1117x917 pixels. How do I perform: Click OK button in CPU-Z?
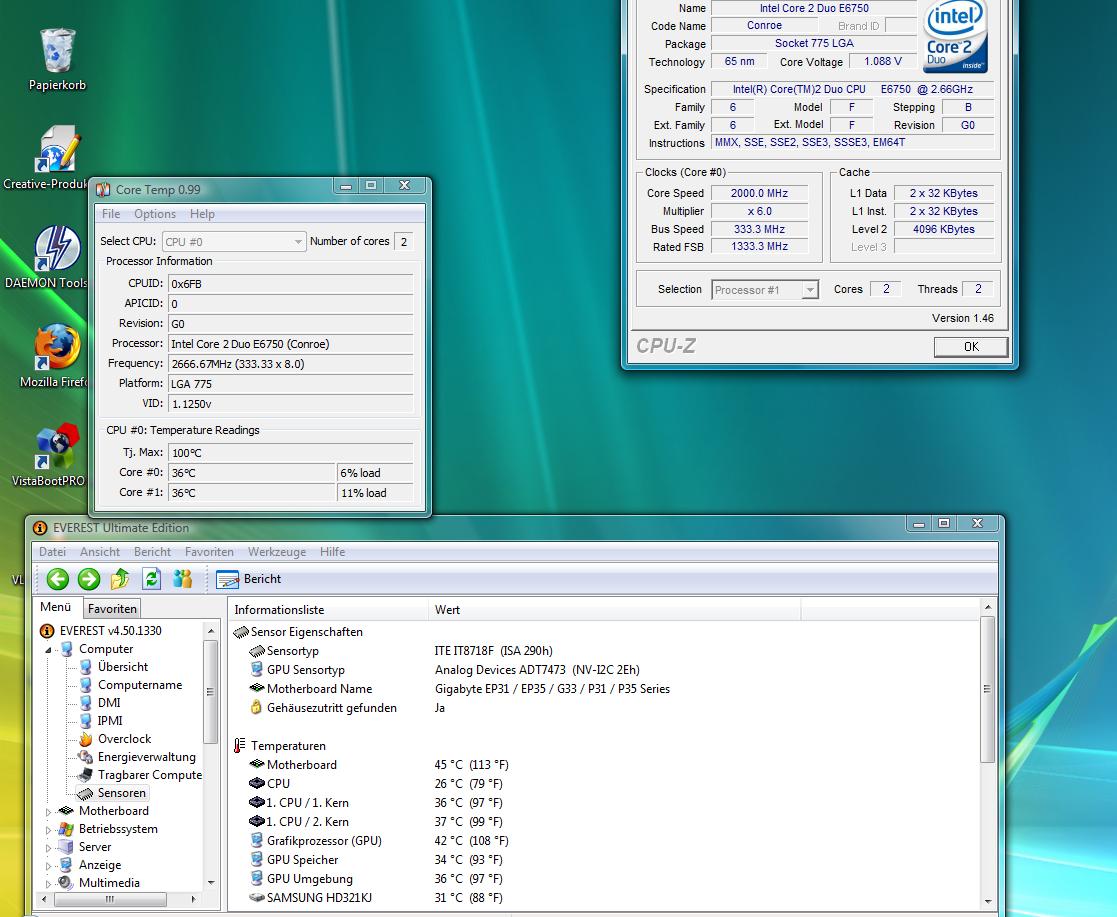pyautogui.click(x=971, y=346)
